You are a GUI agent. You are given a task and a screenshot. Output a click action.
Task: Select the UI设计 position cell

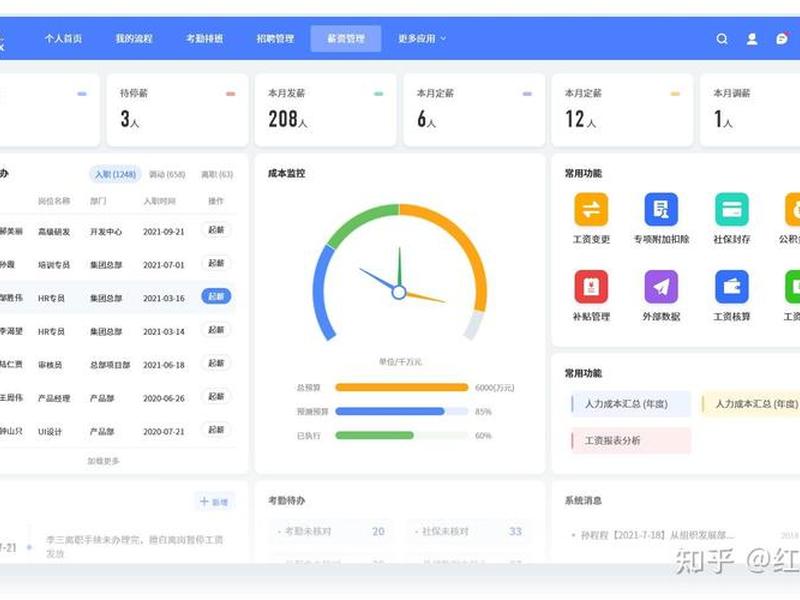coord(50,432)
